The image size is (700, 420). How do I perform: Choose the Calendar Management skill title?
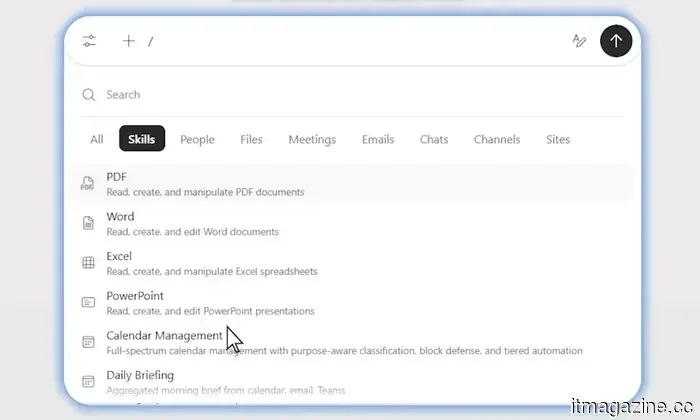pos(164,336)
